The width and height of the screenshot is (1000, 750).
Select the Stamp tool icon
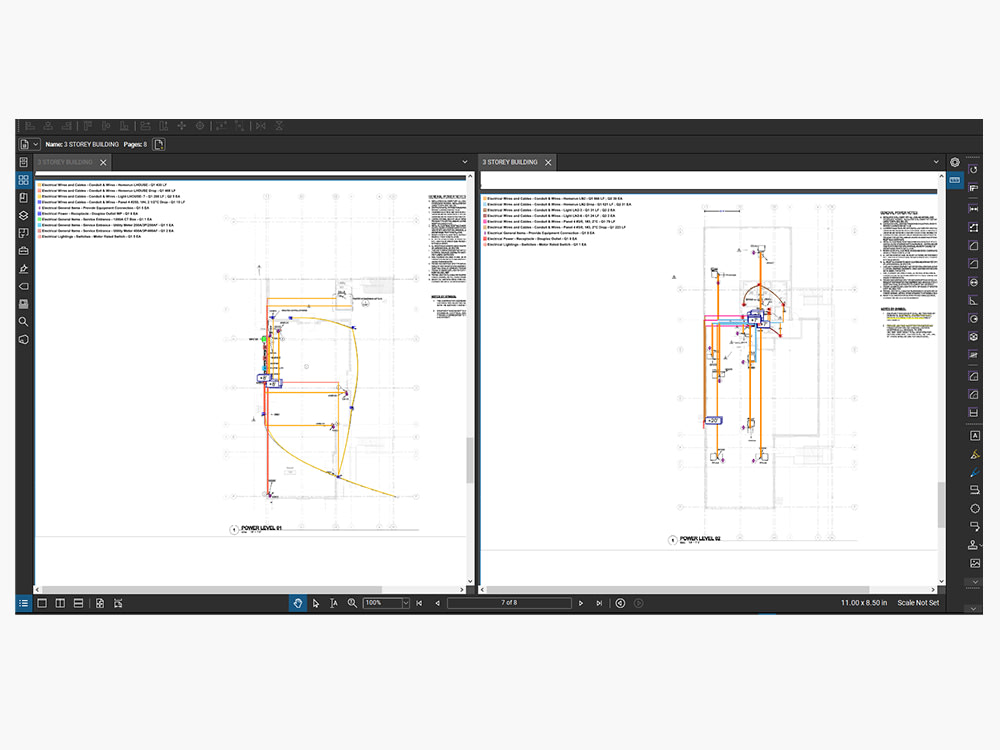(973, 545)
